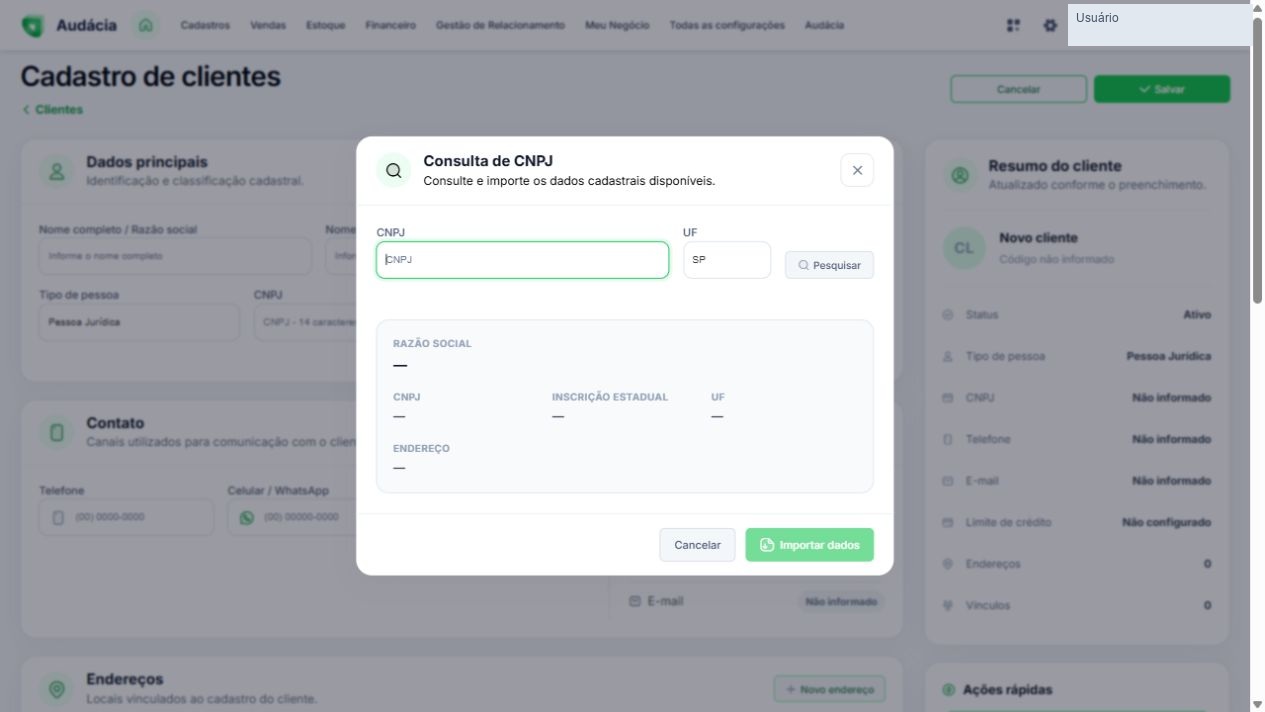The width and height of the screenshot is (1265, 712).
Task: Open Todas as configurações menu
Action: pos(727,25)
